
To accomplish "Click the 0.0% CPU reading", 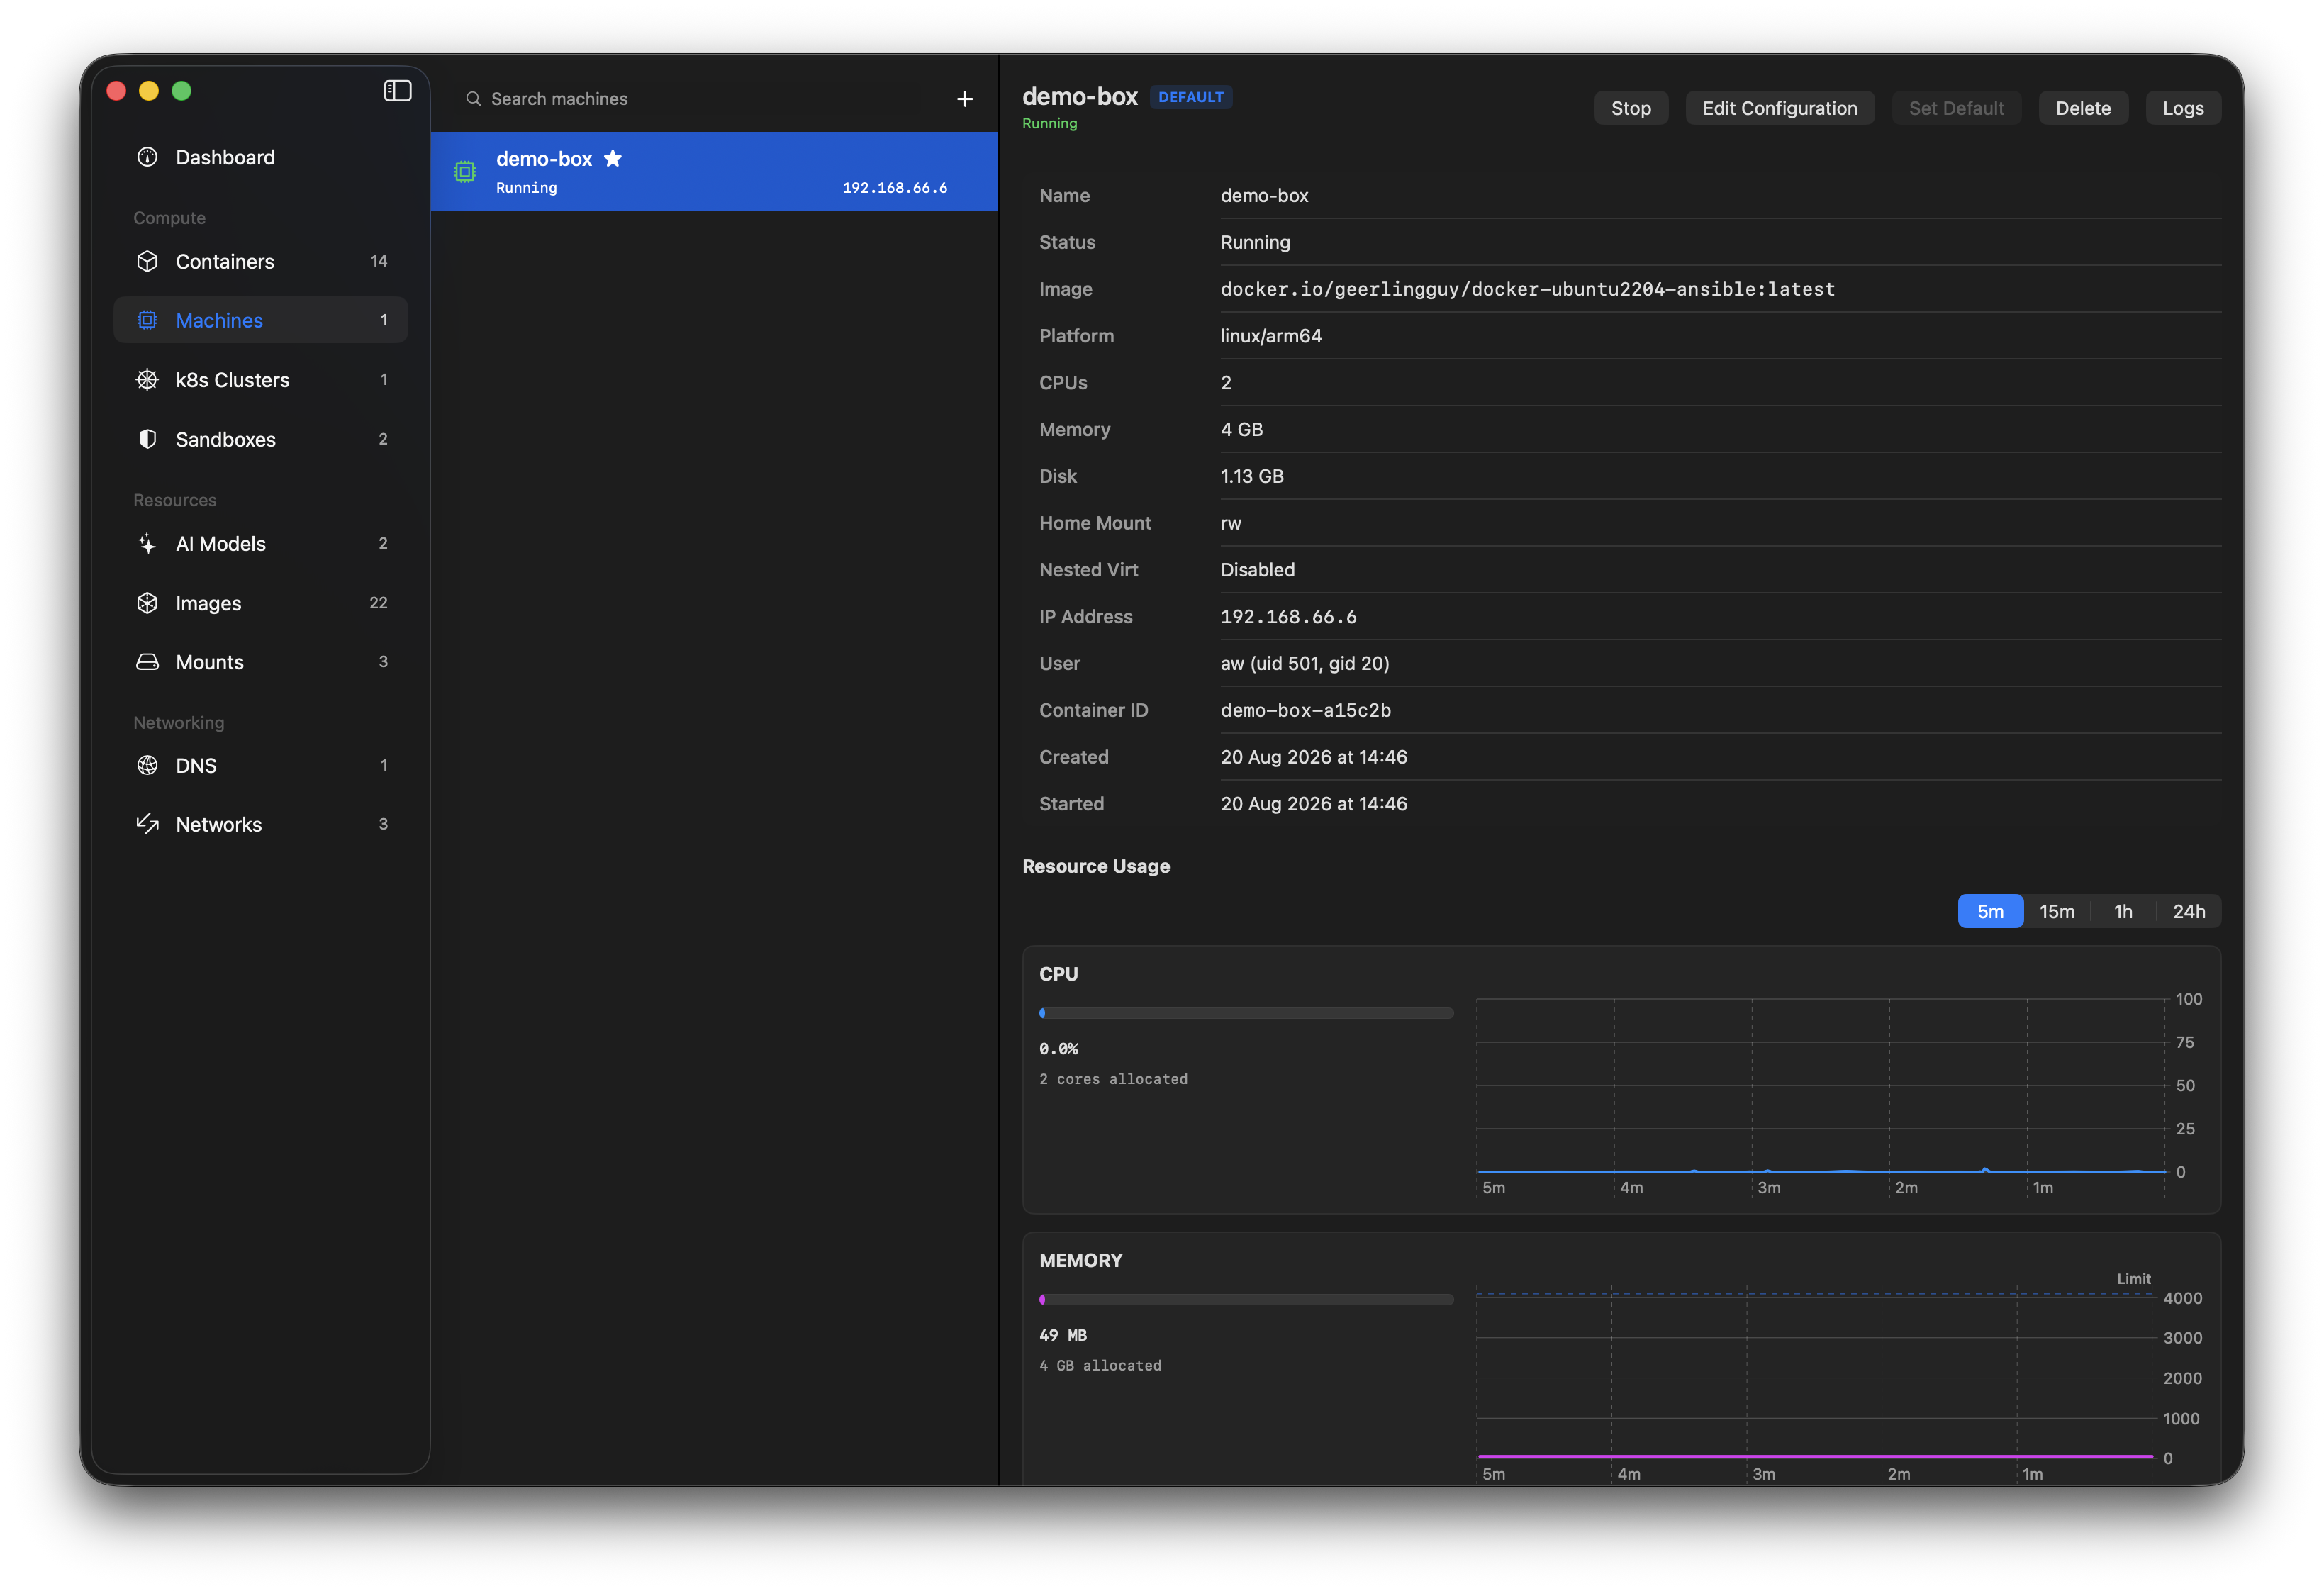I will click(1058, 1048).
